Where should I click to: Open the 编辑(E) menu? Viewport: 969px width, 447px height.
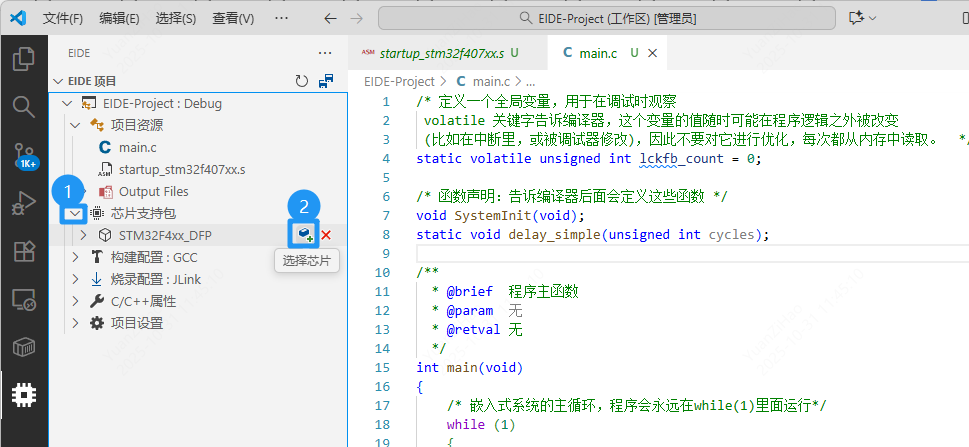pyautogui.click(x=119, y=19)
